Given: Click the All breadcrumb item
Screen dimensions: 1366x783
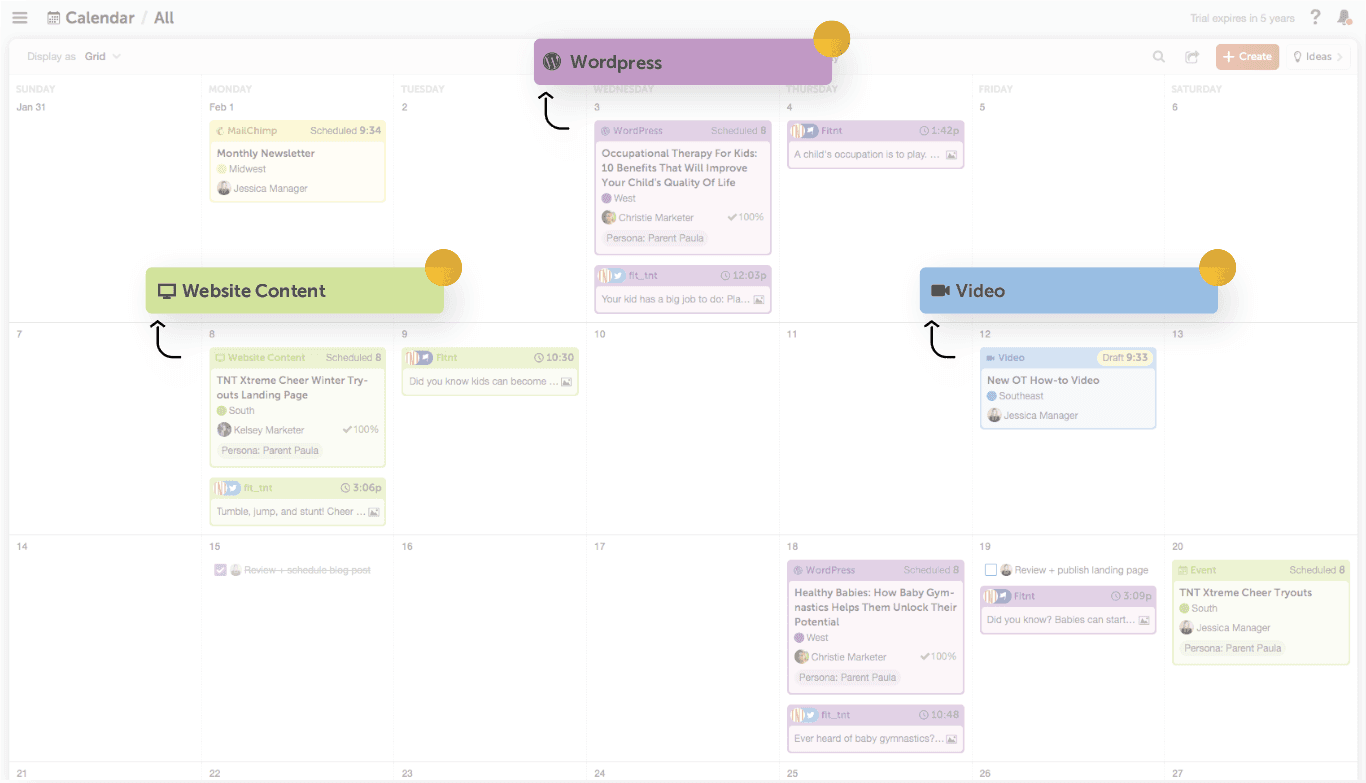Looking at the screenshot, I should coord(164,18).
